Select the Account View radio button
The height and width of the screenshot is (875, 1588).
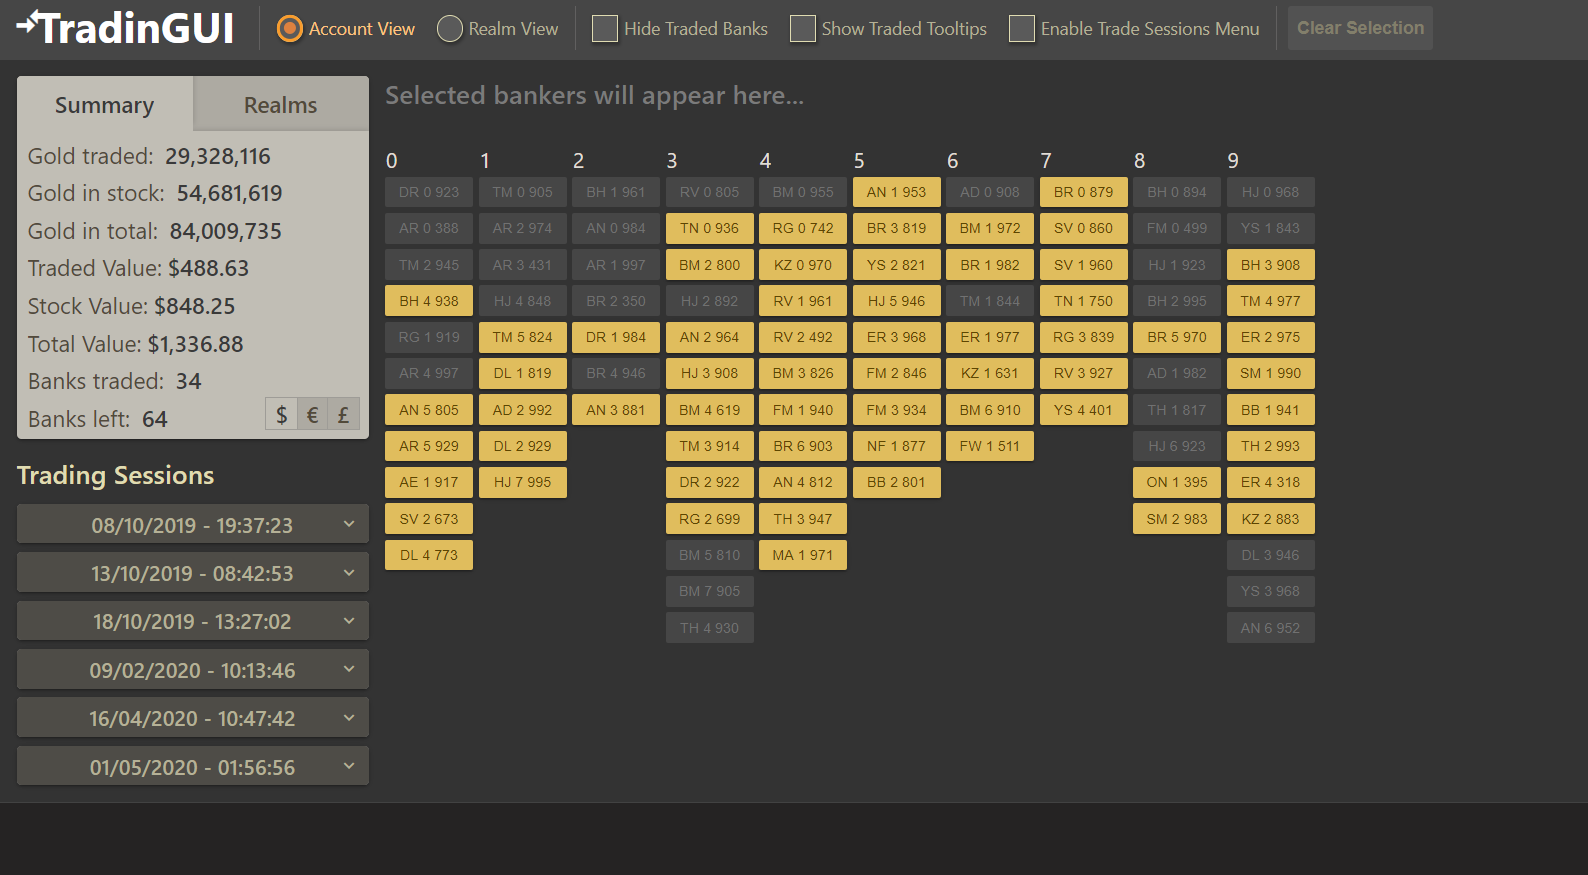290,29
